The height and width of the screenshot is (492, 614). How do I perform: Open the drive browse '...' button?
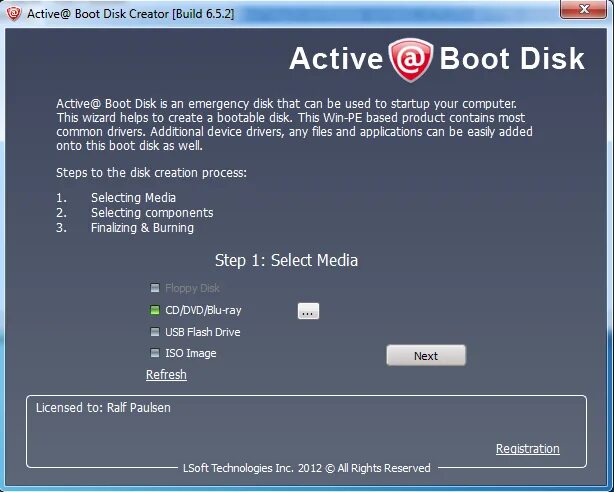308,311
